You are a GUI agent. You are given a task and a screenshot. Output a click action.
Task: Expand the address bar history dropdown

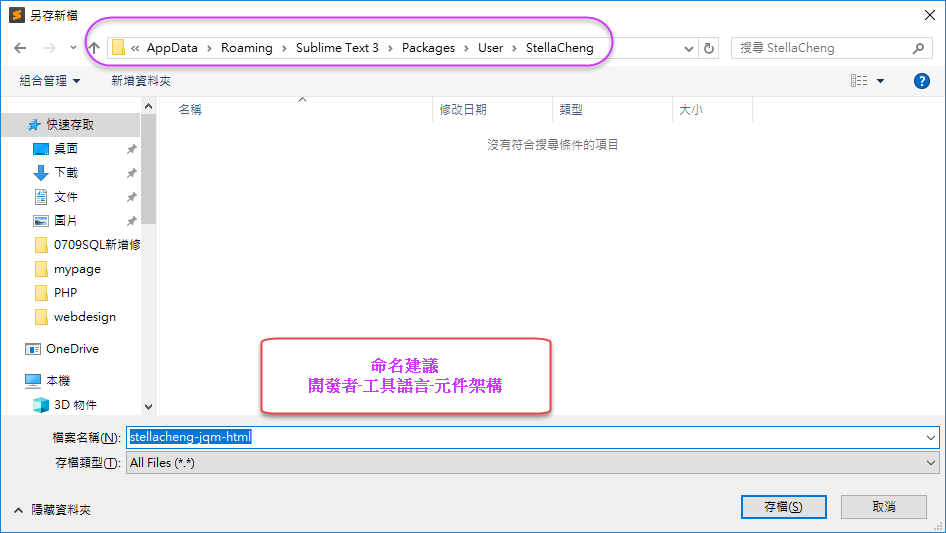[x=689, y=48]
